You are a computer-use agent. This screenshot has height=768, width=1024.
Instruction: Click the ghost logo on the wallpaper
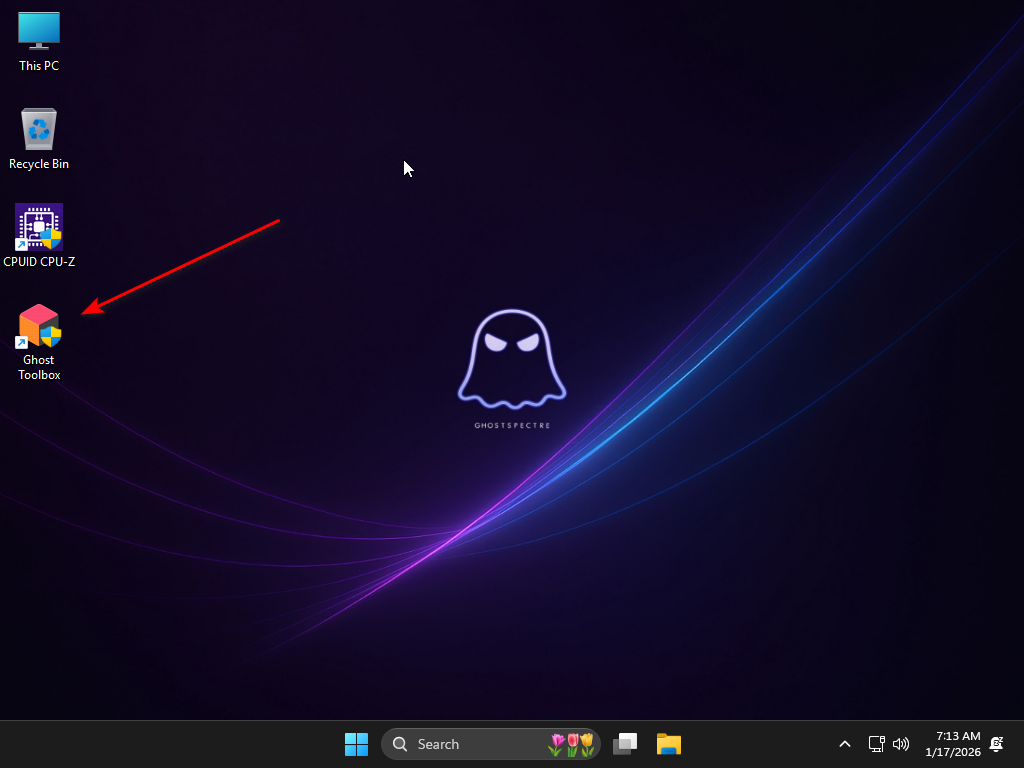click(x=512, y=360)
